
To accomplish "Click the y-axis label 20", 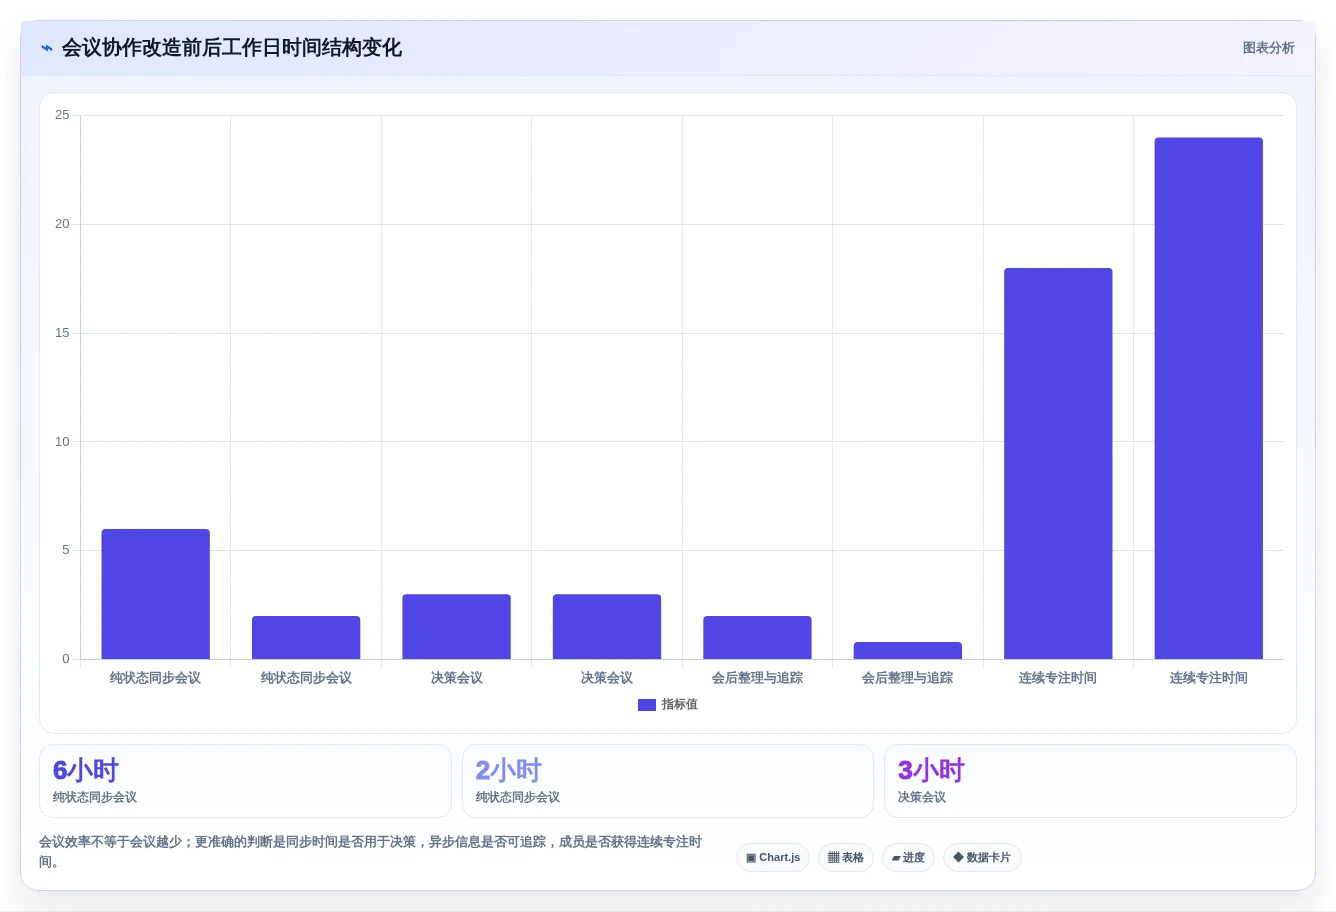I will click(62, 224).
